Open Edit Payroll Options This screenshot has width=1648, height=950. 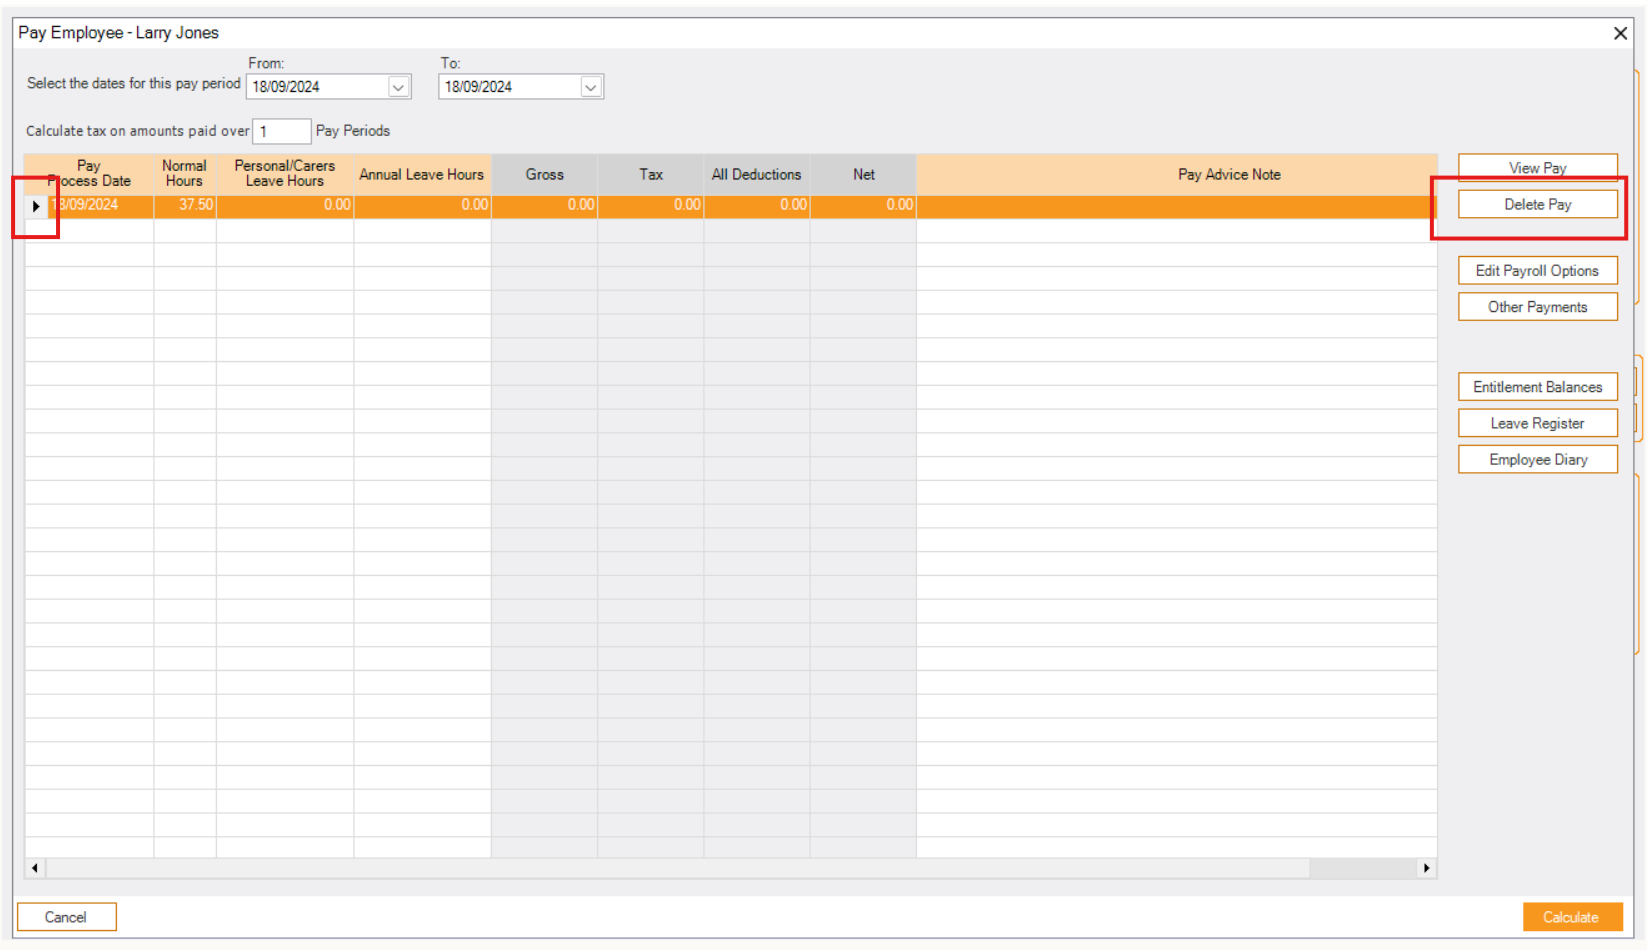[1537, 270]
